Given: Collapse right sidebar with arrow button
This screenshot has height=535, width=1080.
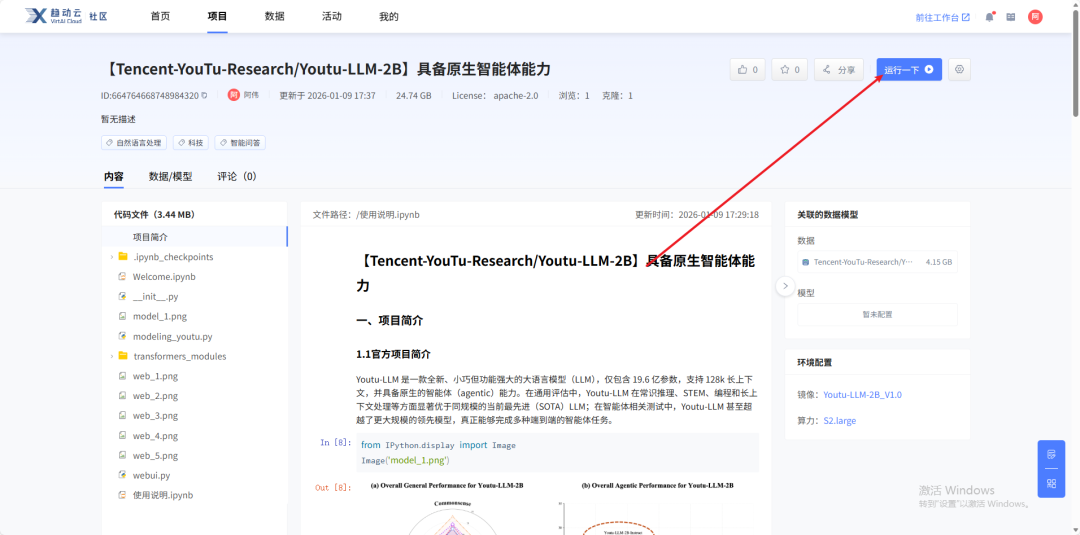Looking at the screenshot, I should tap(785, 286).
